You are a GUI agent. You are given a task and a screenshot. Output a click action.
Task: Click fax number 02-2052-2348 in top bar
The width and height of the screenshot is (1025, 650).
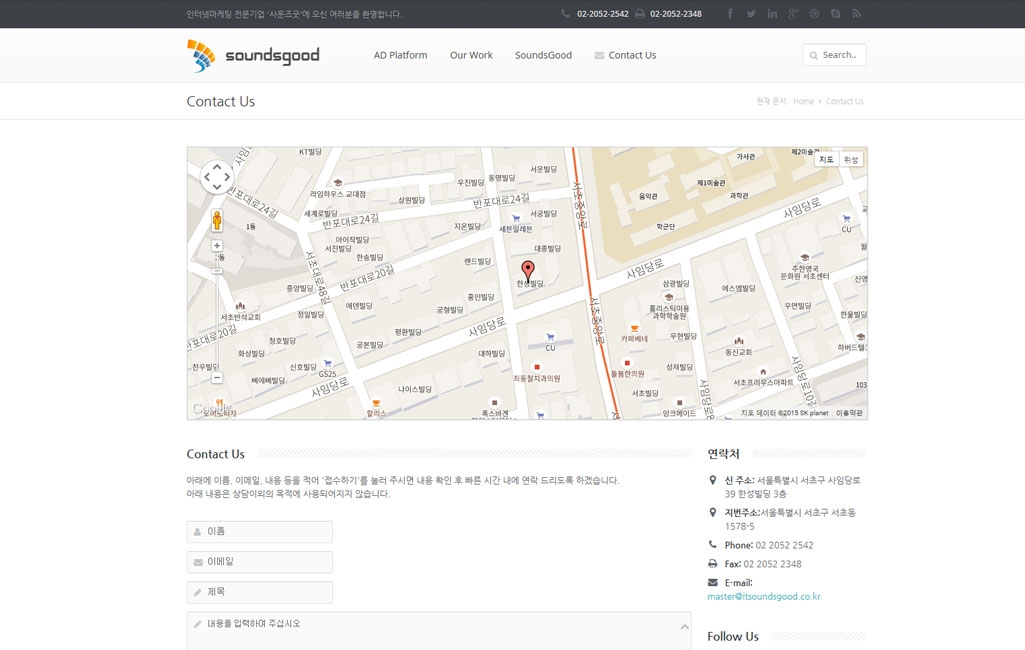tap(676, 14)
